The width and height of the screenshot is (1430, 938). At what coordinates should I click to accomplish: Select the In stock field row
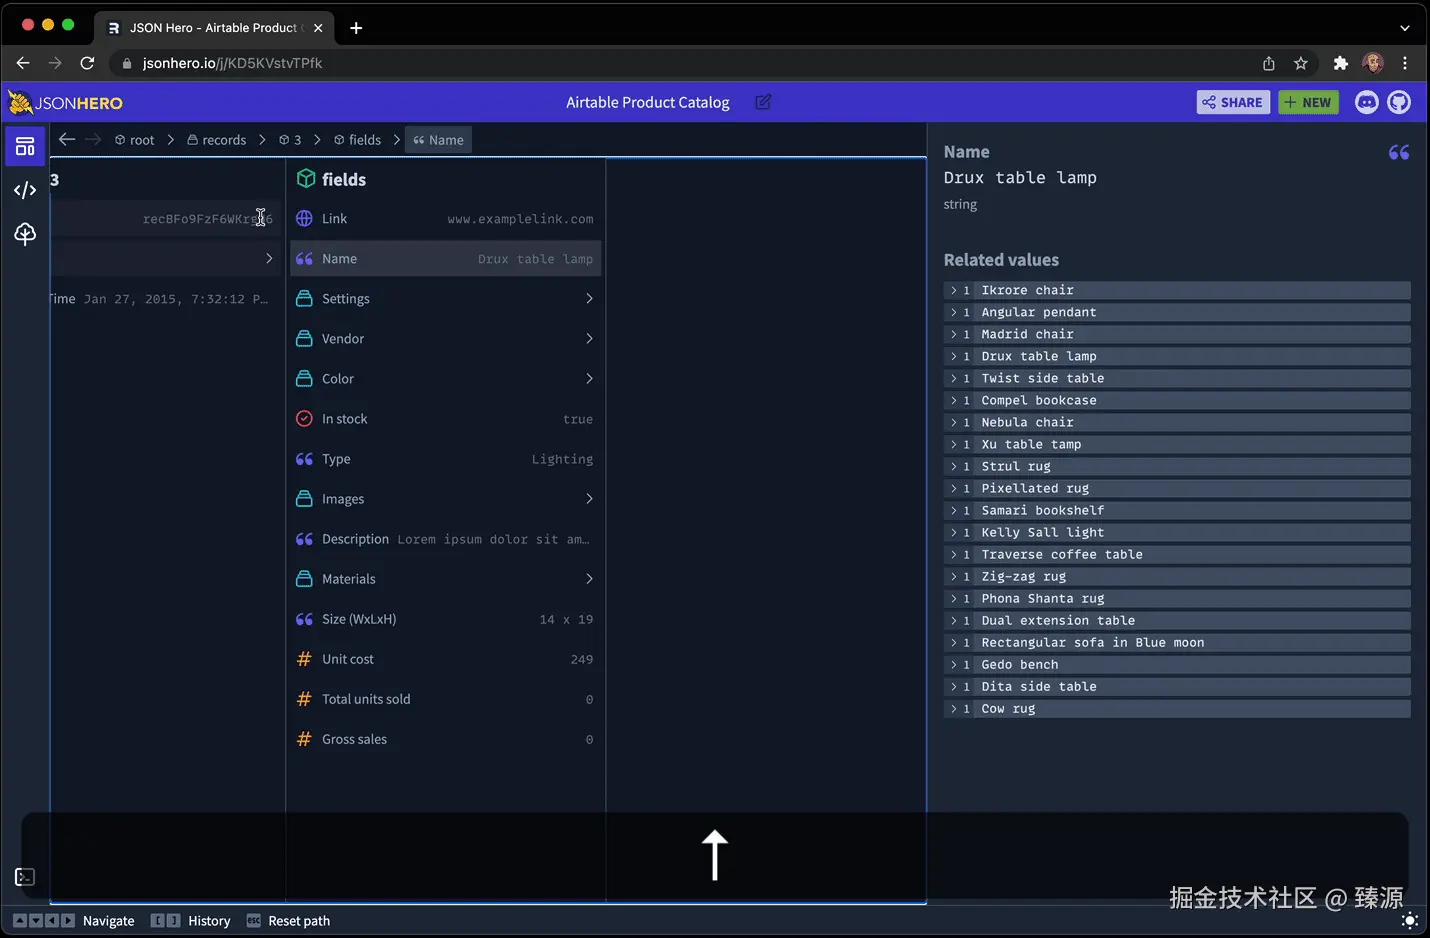click(x=446, y=419)
